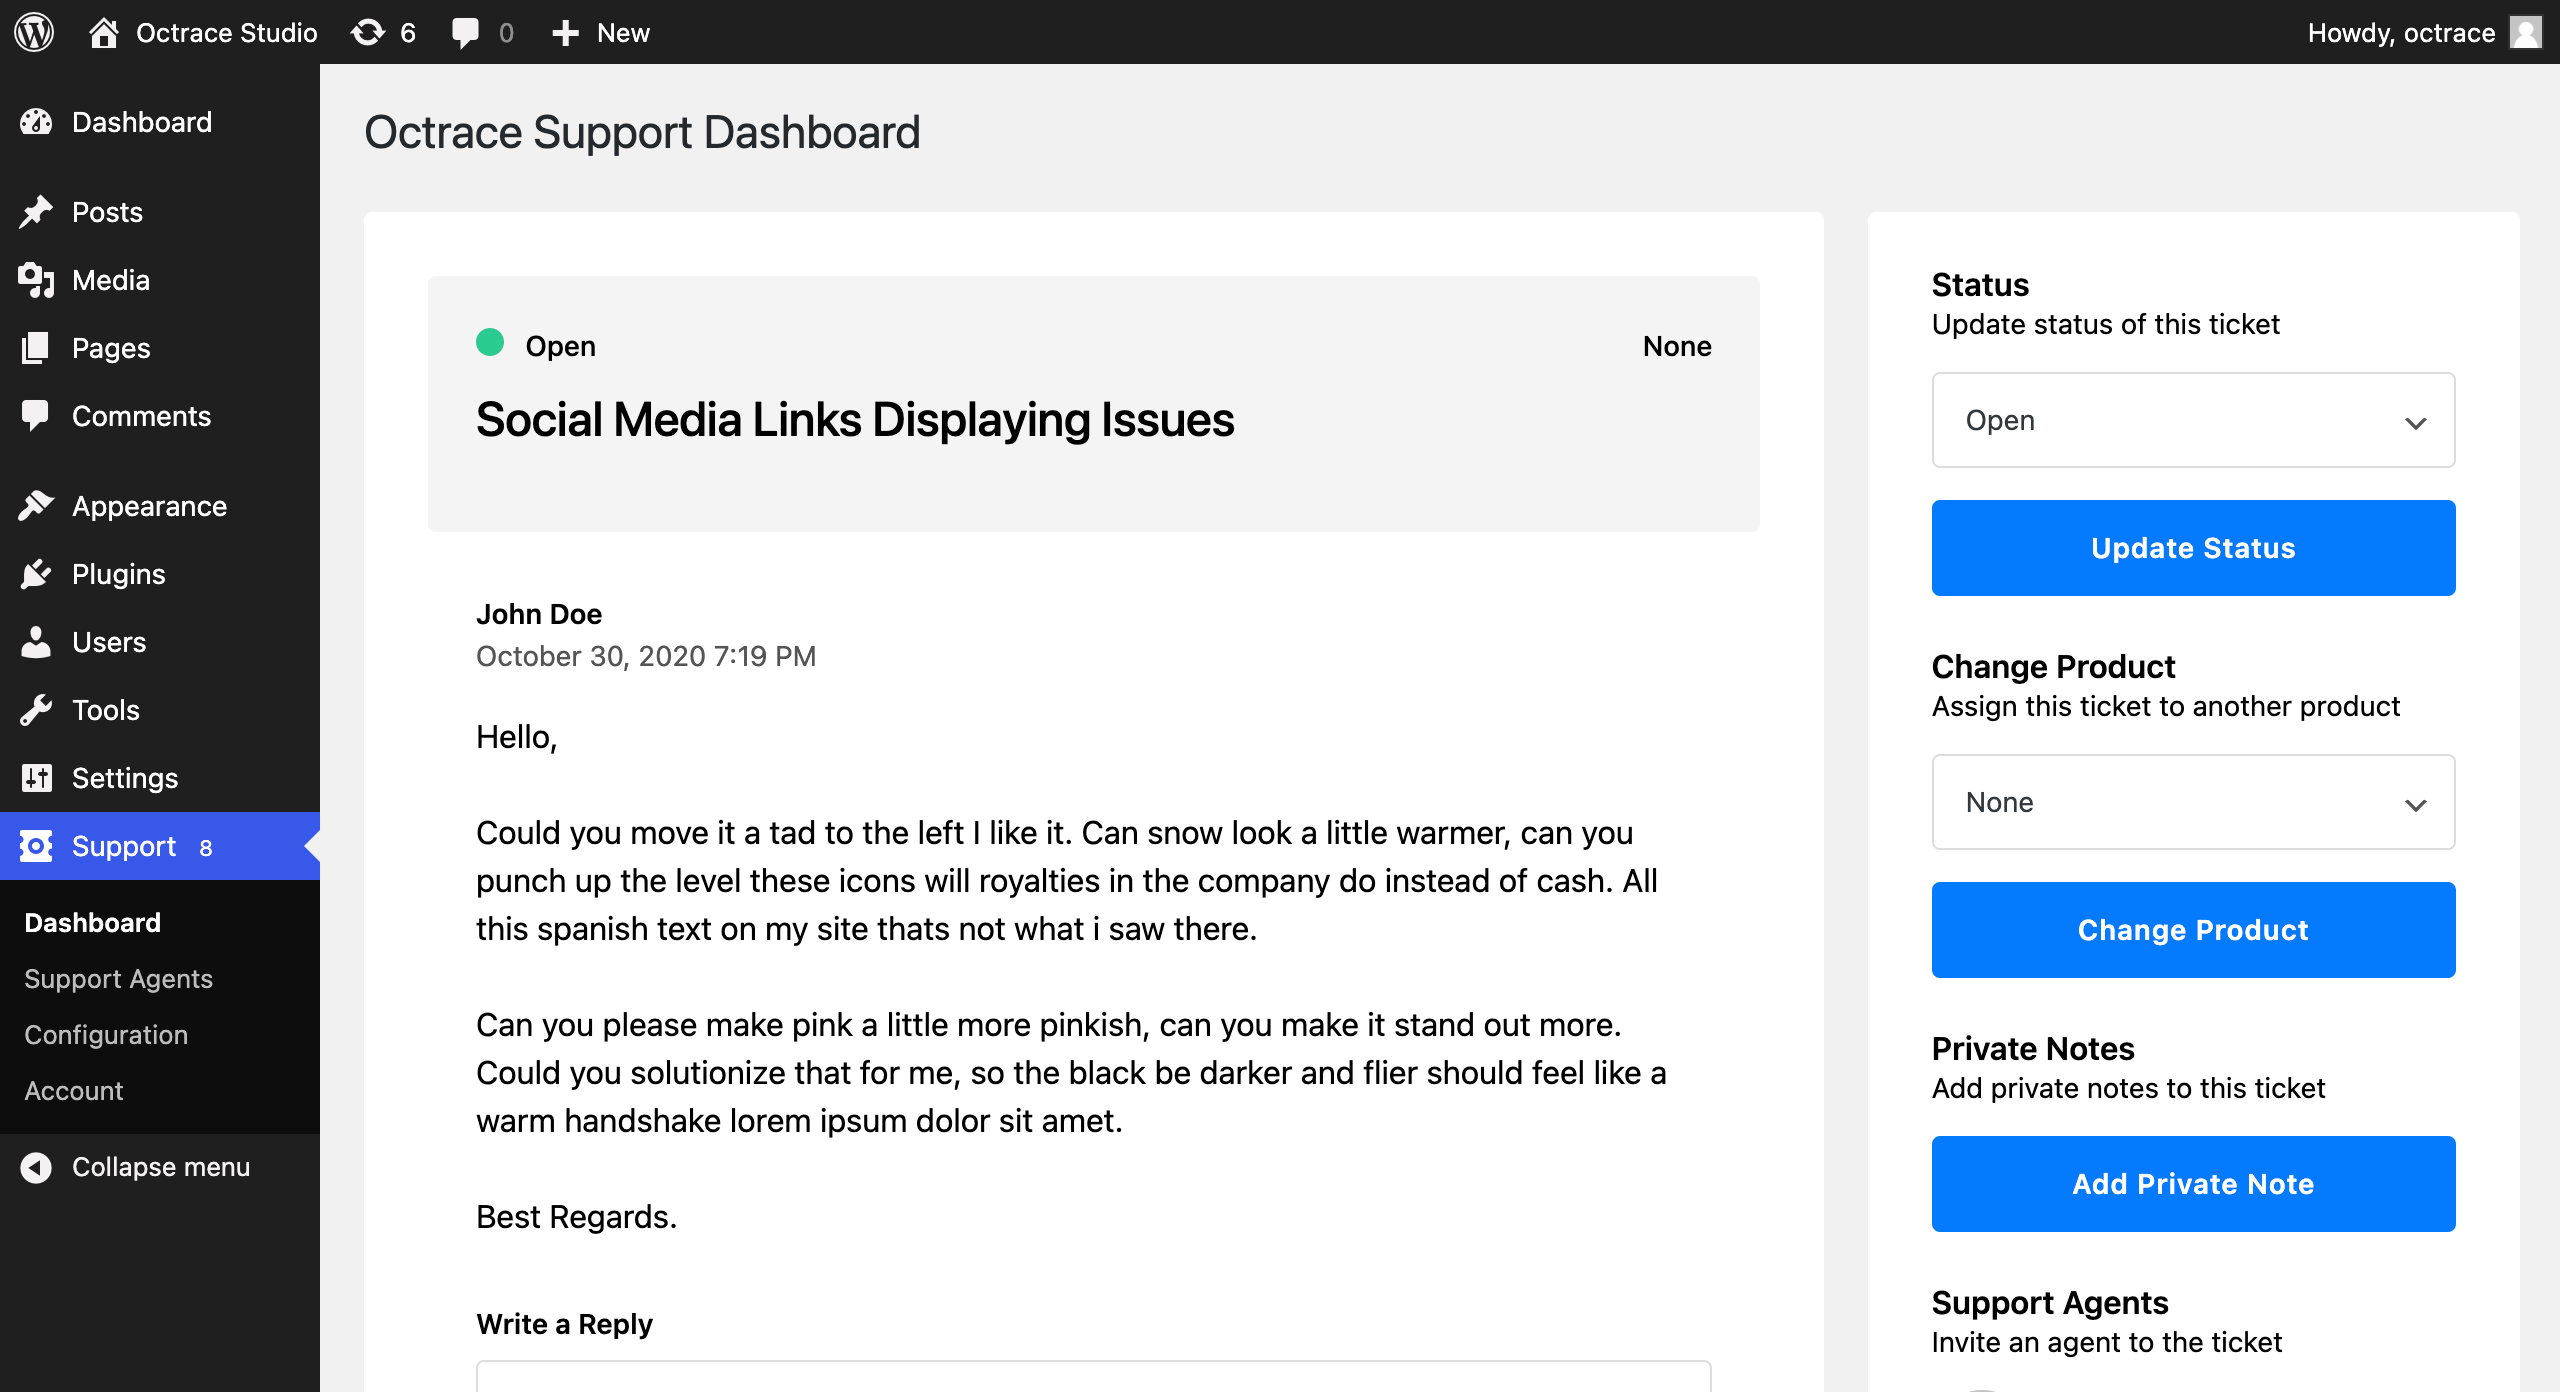
Task: Open the Comments menu in sidebar
Action: click(x=160, y=416)
